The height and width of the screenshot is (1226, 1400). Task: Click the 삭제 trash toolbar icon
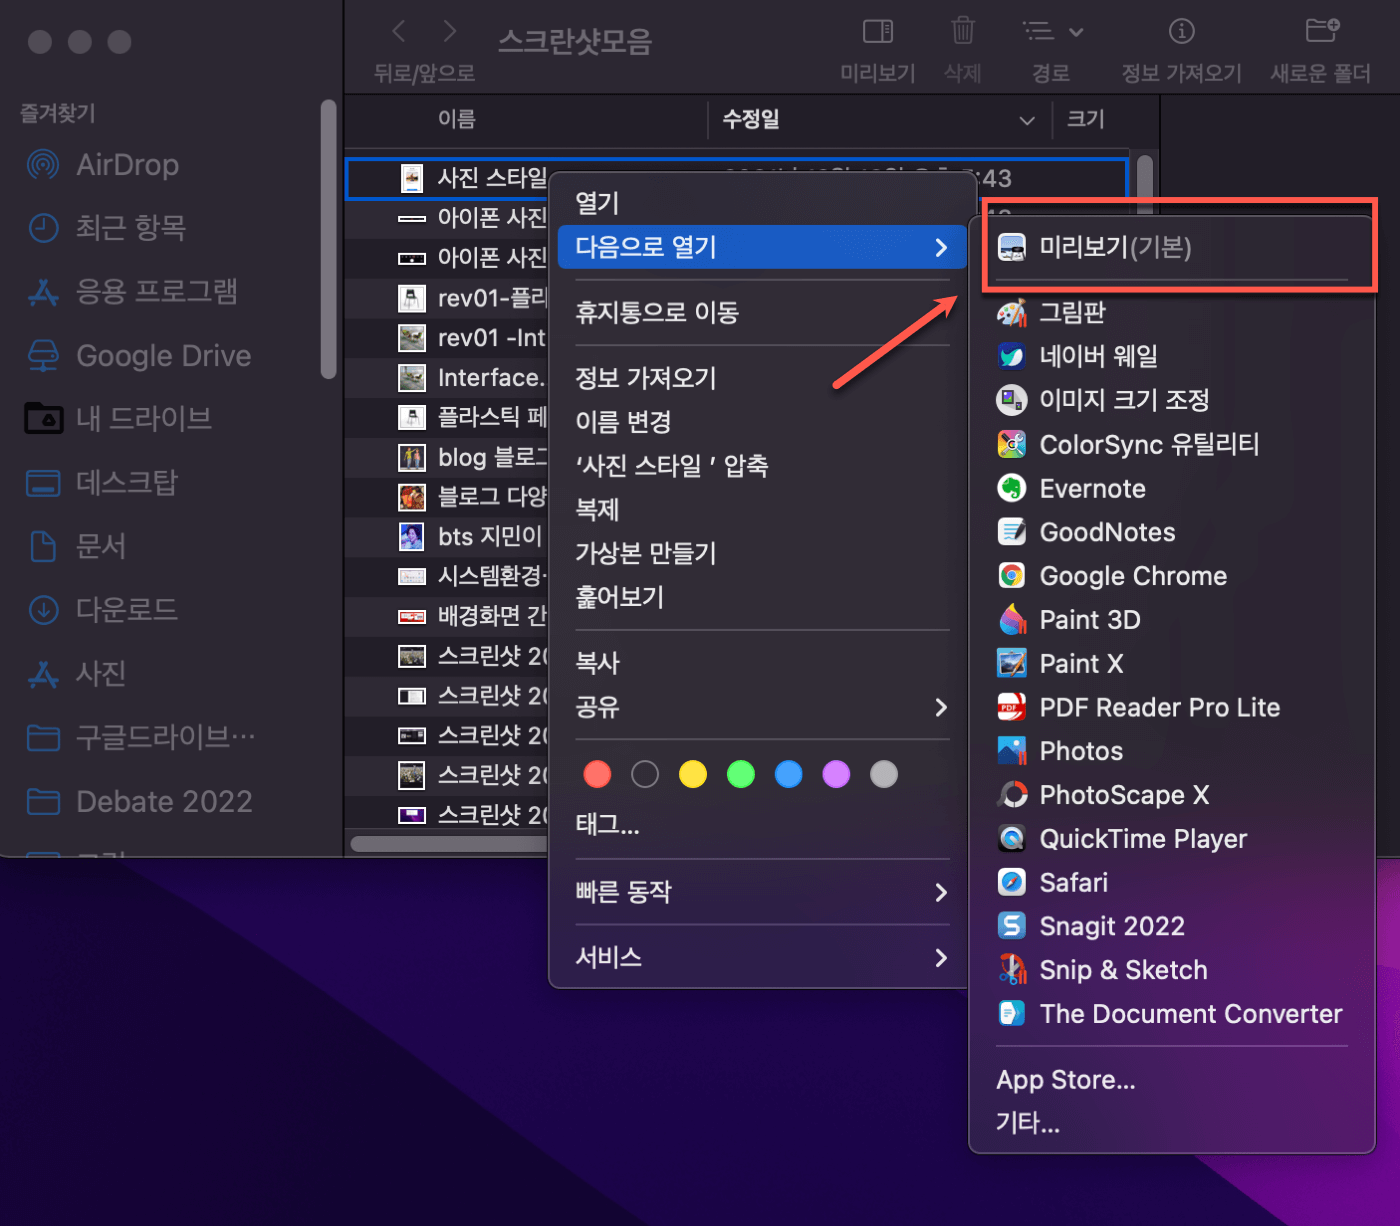pyautogui.click(x=963, y=31)
